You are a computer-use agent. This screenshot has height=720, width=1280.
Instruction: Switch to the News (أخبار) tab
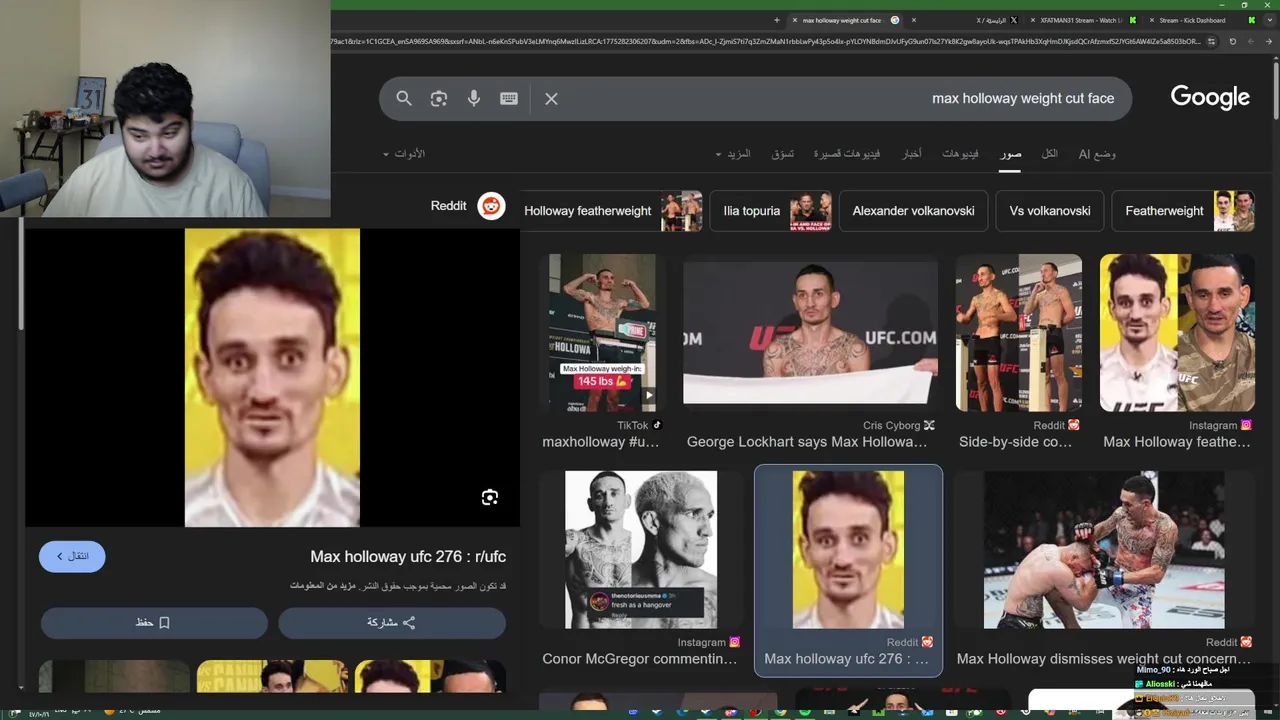click(912, 154)
